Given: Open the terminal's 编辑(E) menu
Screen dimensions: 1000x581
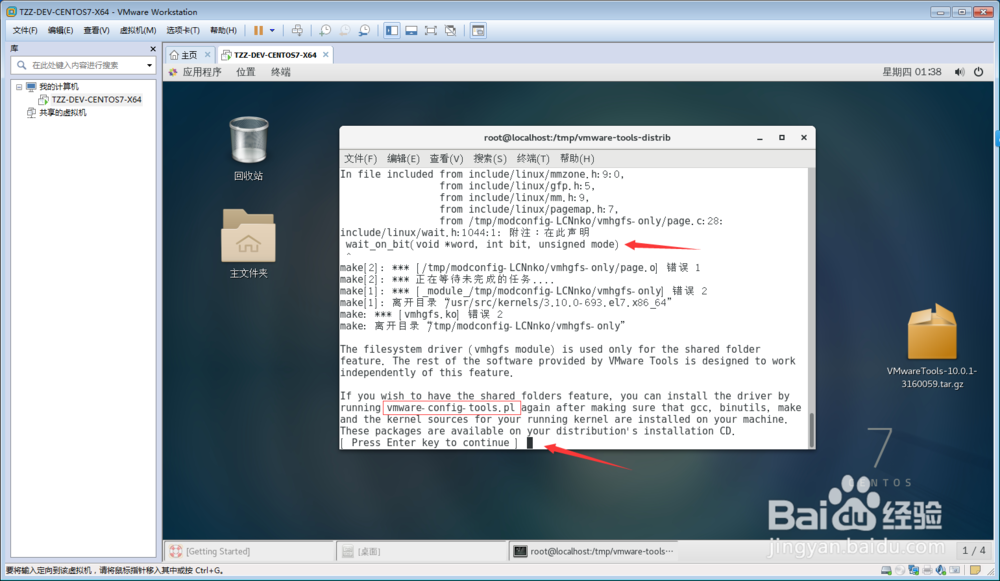Looking at the screenshot, I should click(403, 158).
